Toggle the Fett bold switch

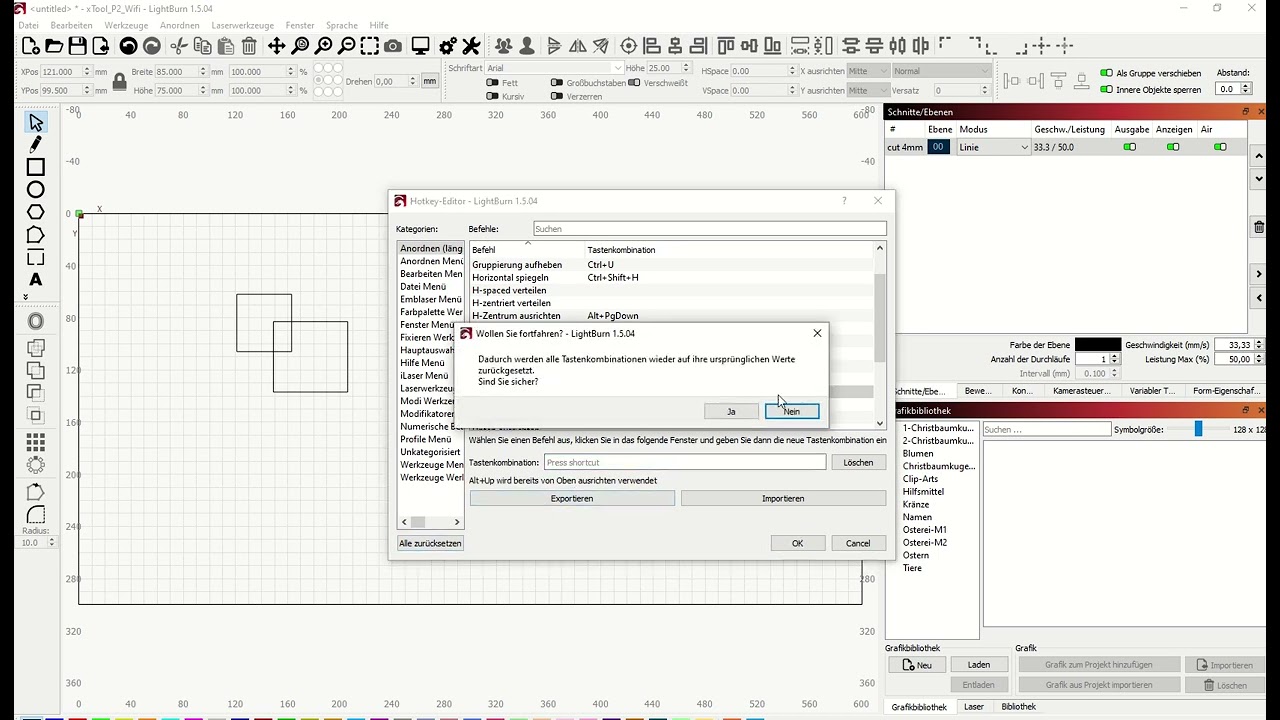pyautogui.click(x=492, y=83)
